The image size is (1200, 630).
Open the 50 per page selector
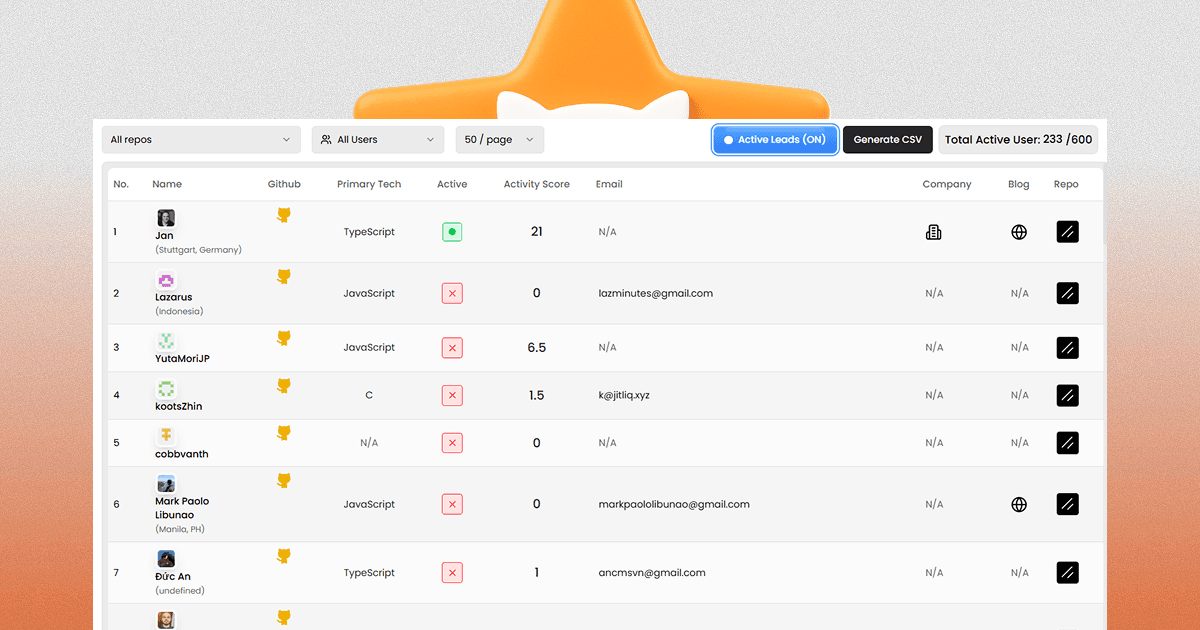pyautogui.click(x=499, y=139)
